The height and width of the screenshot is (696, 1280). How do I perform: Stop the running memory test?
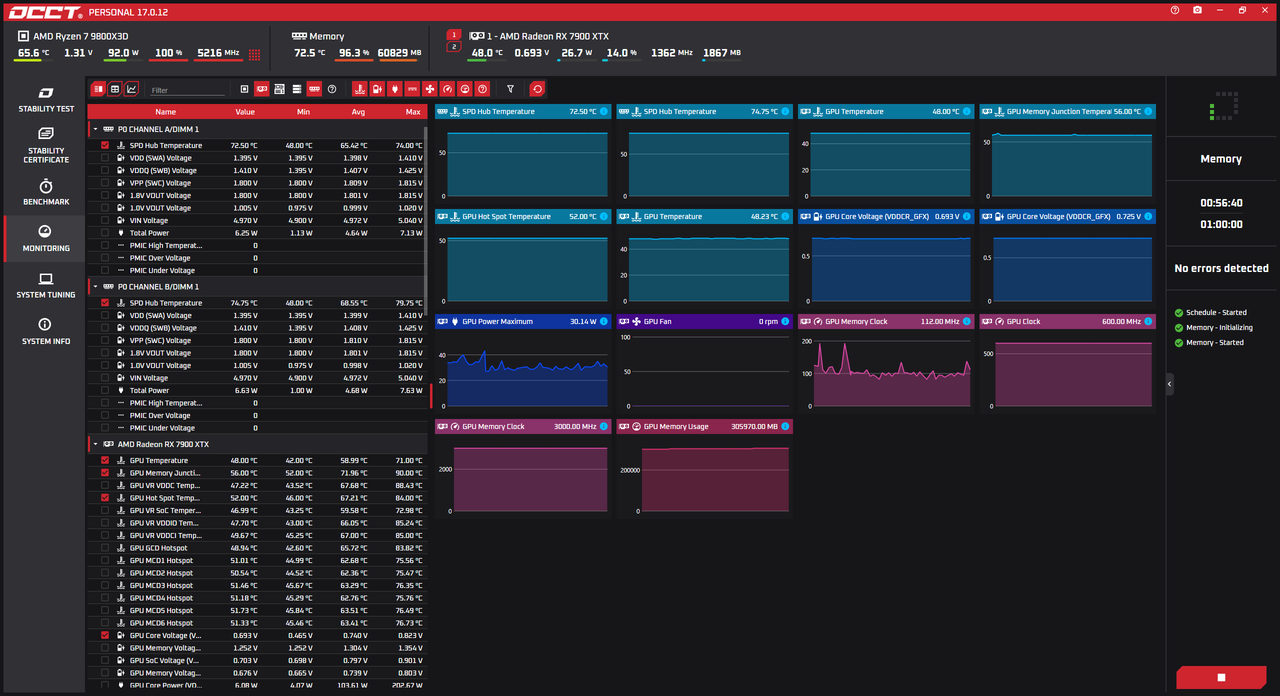tap(1221, 677)
